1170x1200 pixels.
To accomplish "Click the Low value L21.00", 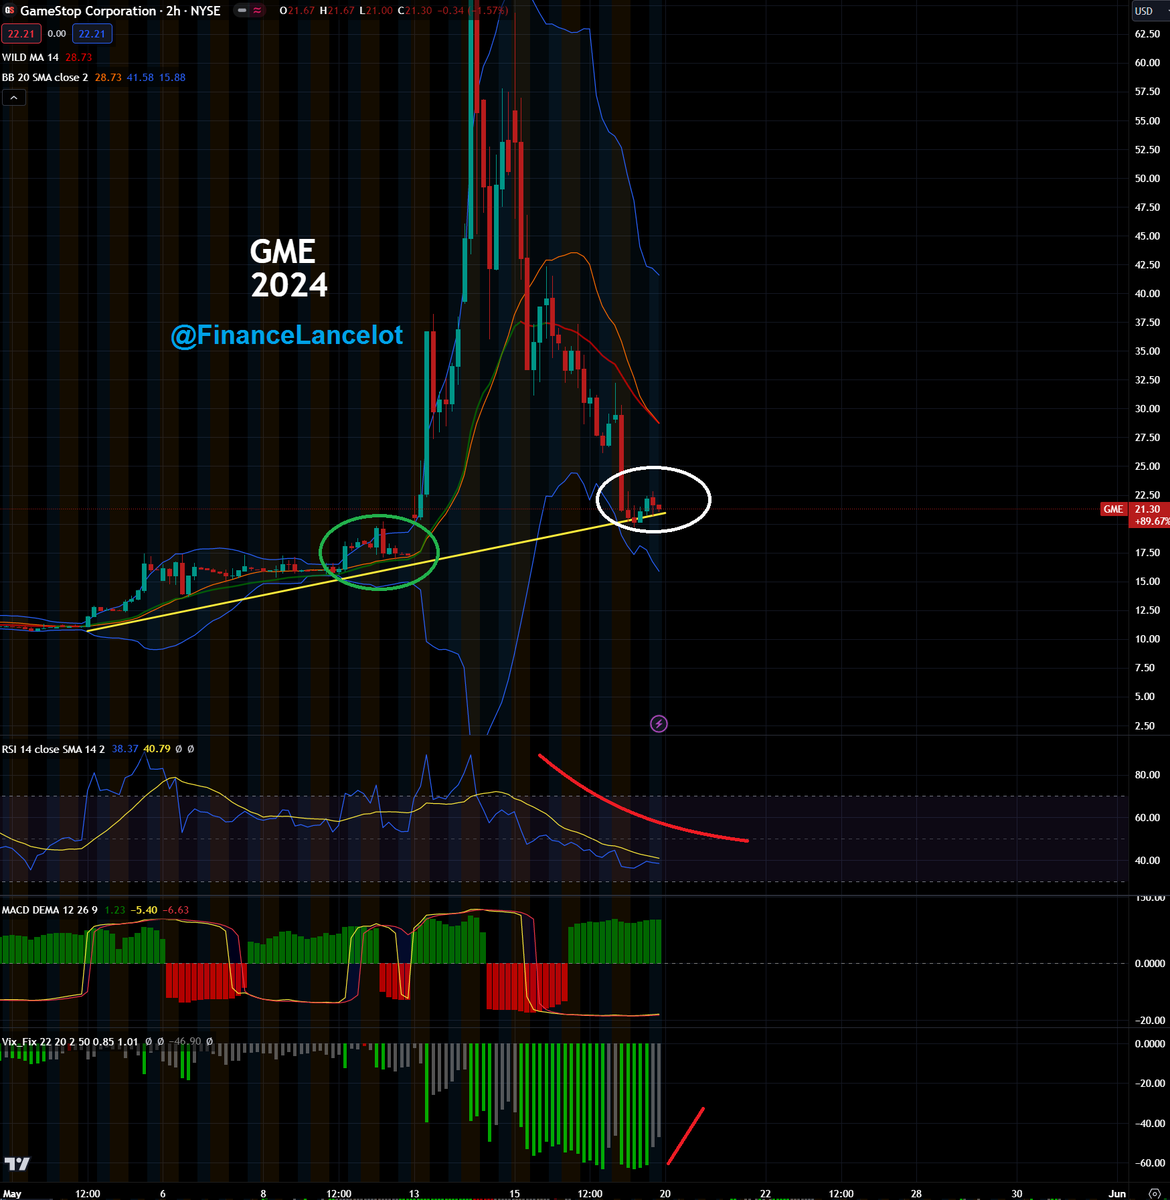I will tap(374, 11).
